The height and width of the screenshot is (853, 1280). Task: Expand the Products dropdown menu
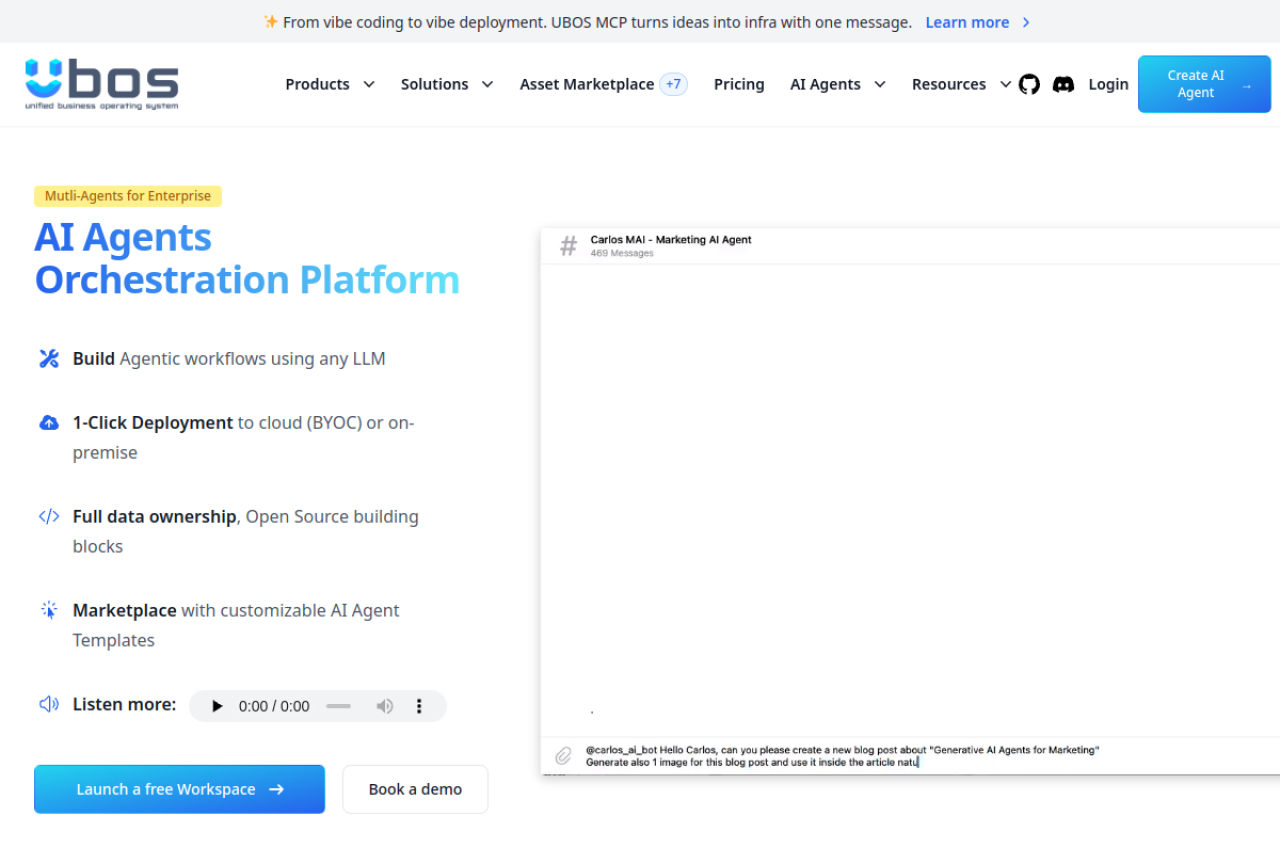[x=330, y=84]
